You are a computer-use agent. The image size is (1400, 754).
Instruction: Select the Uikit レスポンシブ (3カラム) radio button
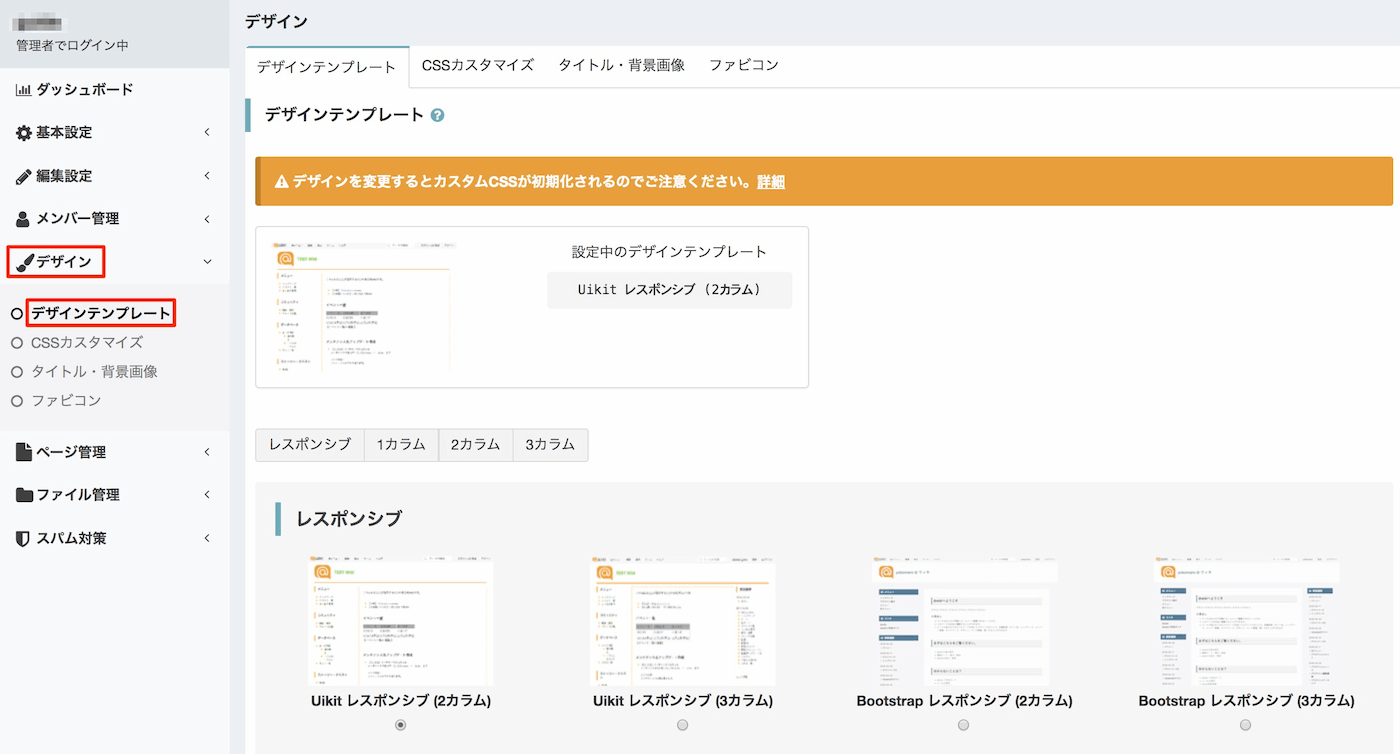[x=682, y=724]
